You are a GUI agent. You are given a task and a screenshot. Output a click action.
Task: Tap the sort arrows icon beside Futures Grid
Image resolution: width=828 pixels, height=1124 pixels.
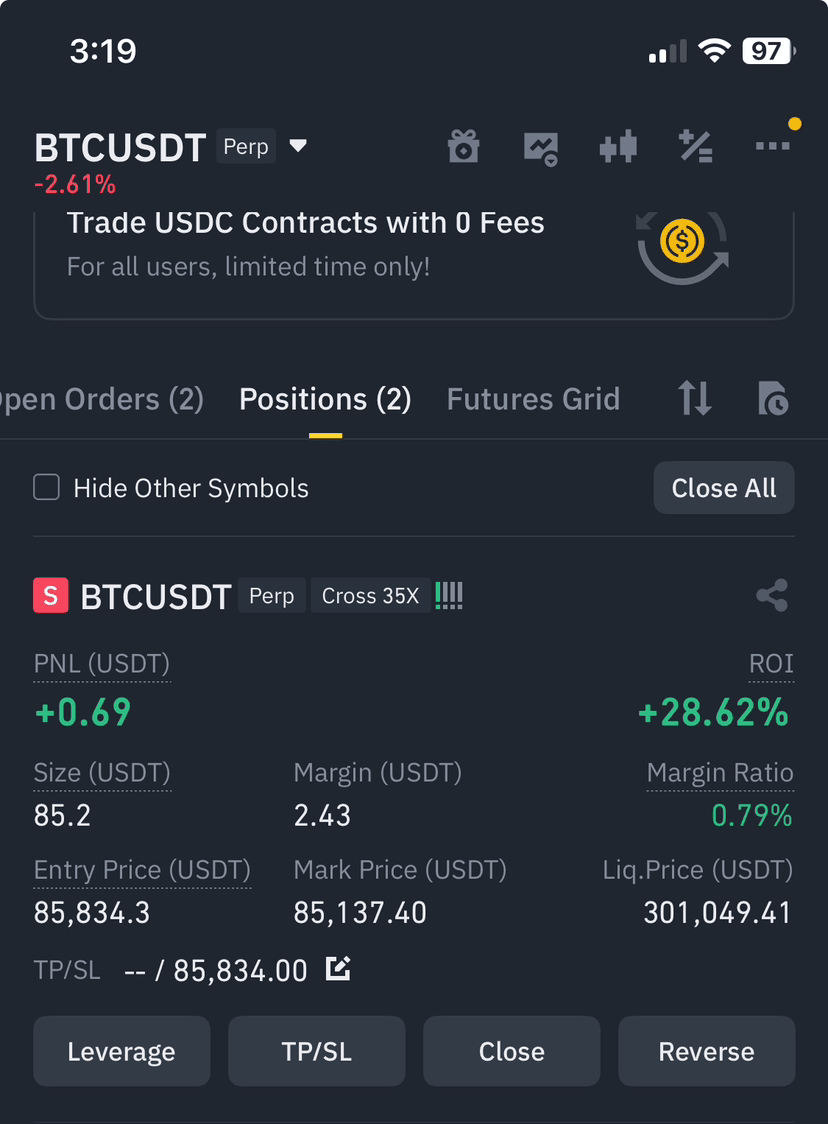click(695, 399)
